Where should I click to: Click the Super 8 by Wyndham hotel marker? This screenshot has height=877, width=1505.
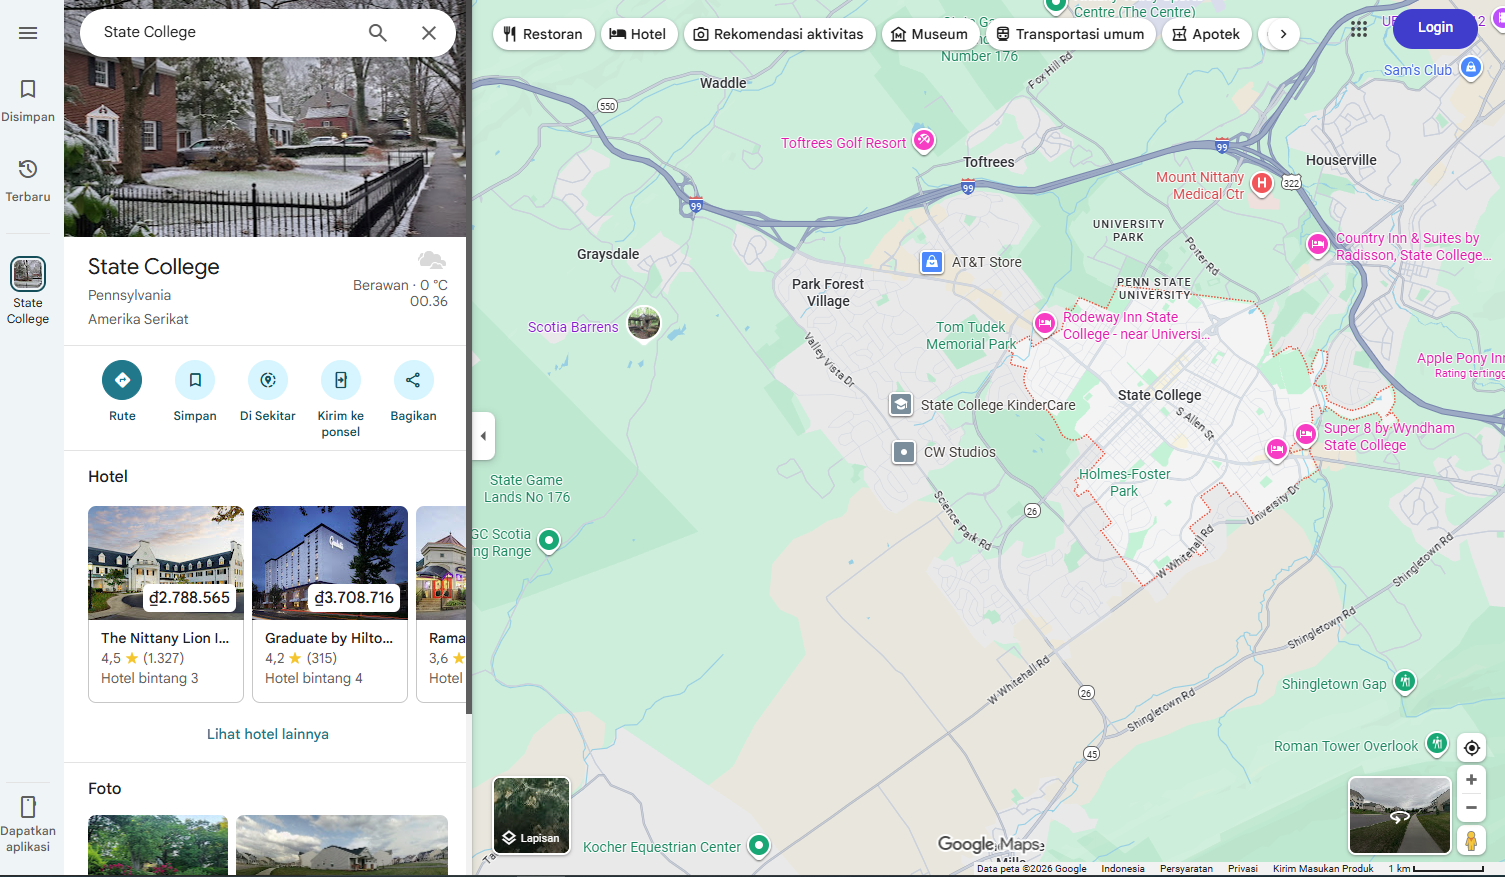pyautogui.click(x=1306, y=434)
